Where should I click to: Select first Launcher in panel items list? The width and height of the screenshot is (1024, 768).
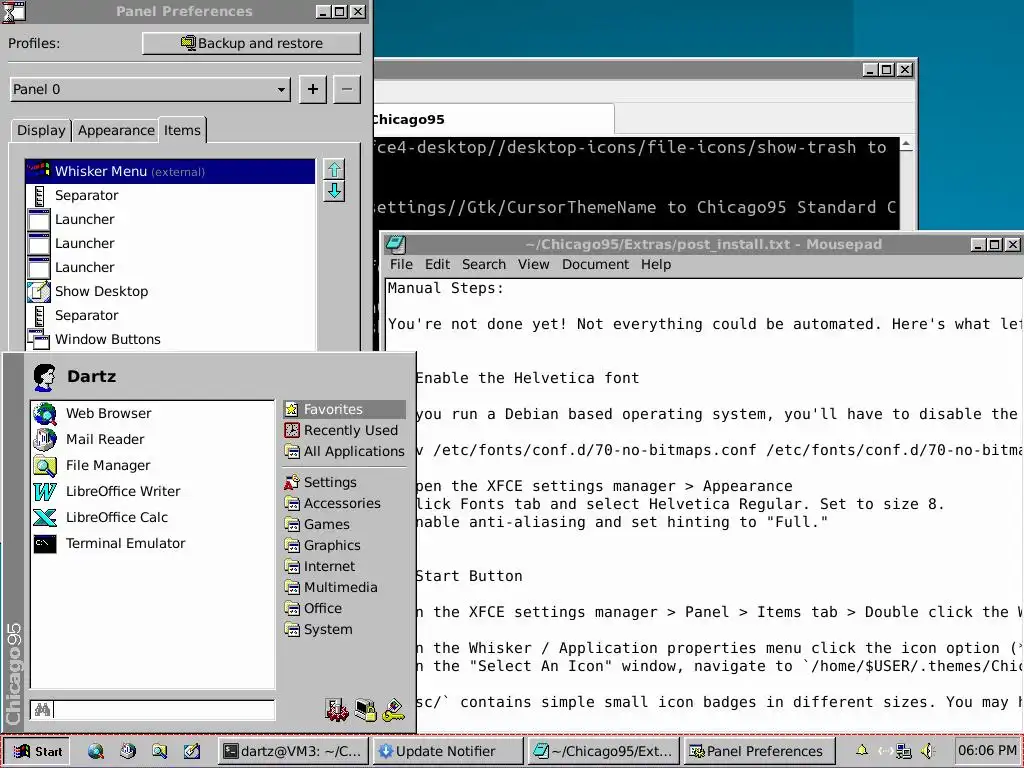[170, 219]
